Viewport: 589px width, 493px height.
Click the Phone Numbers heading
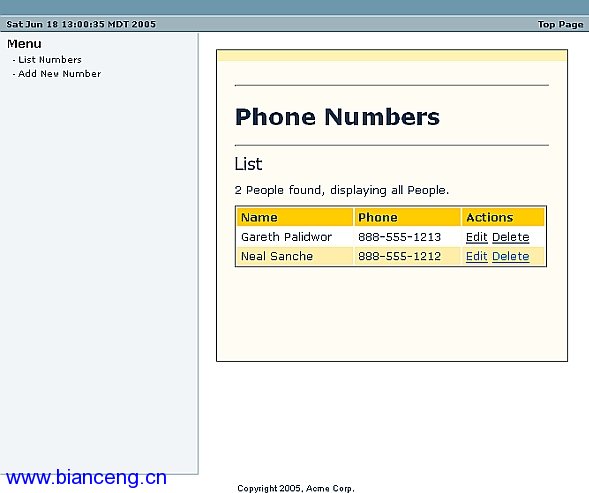point(337,117)
